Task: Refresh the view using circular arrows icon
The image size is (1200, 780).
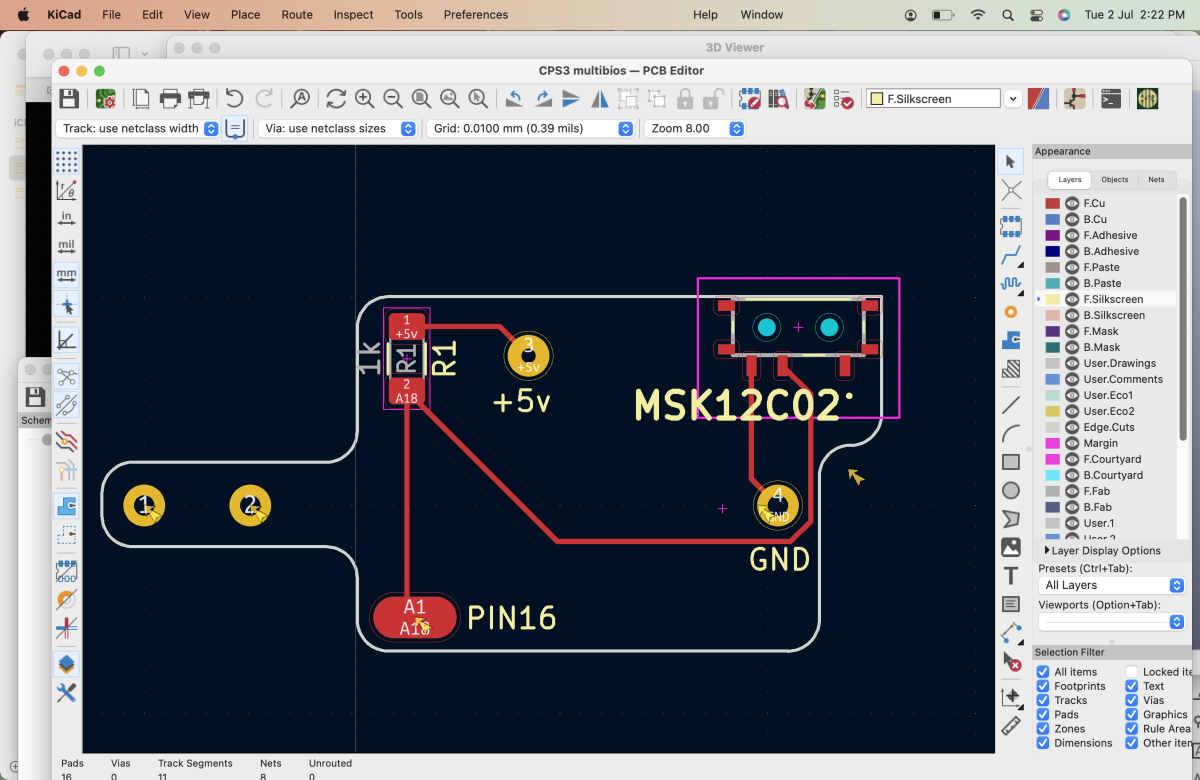Action: [336, 99]
